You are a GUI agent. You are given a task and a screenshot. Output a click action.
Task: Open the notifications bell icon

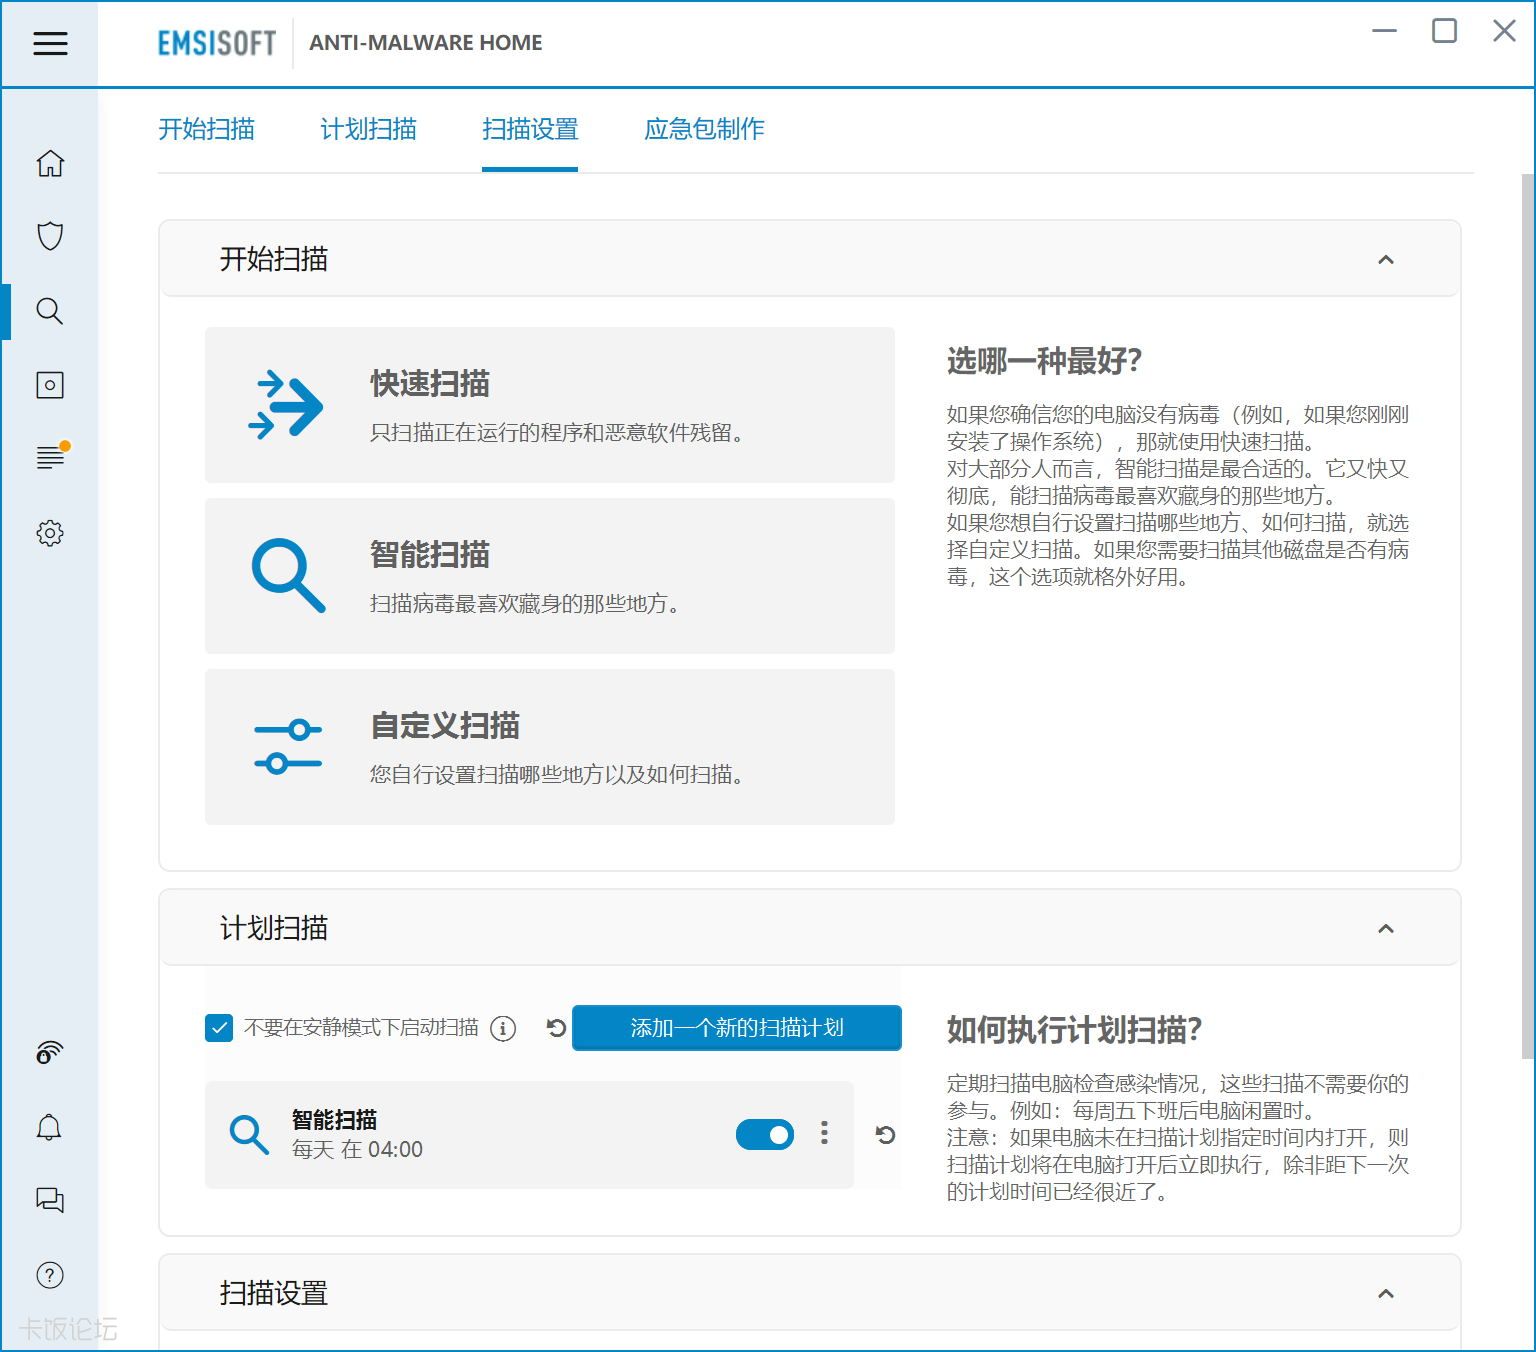tap(49, 1128)
